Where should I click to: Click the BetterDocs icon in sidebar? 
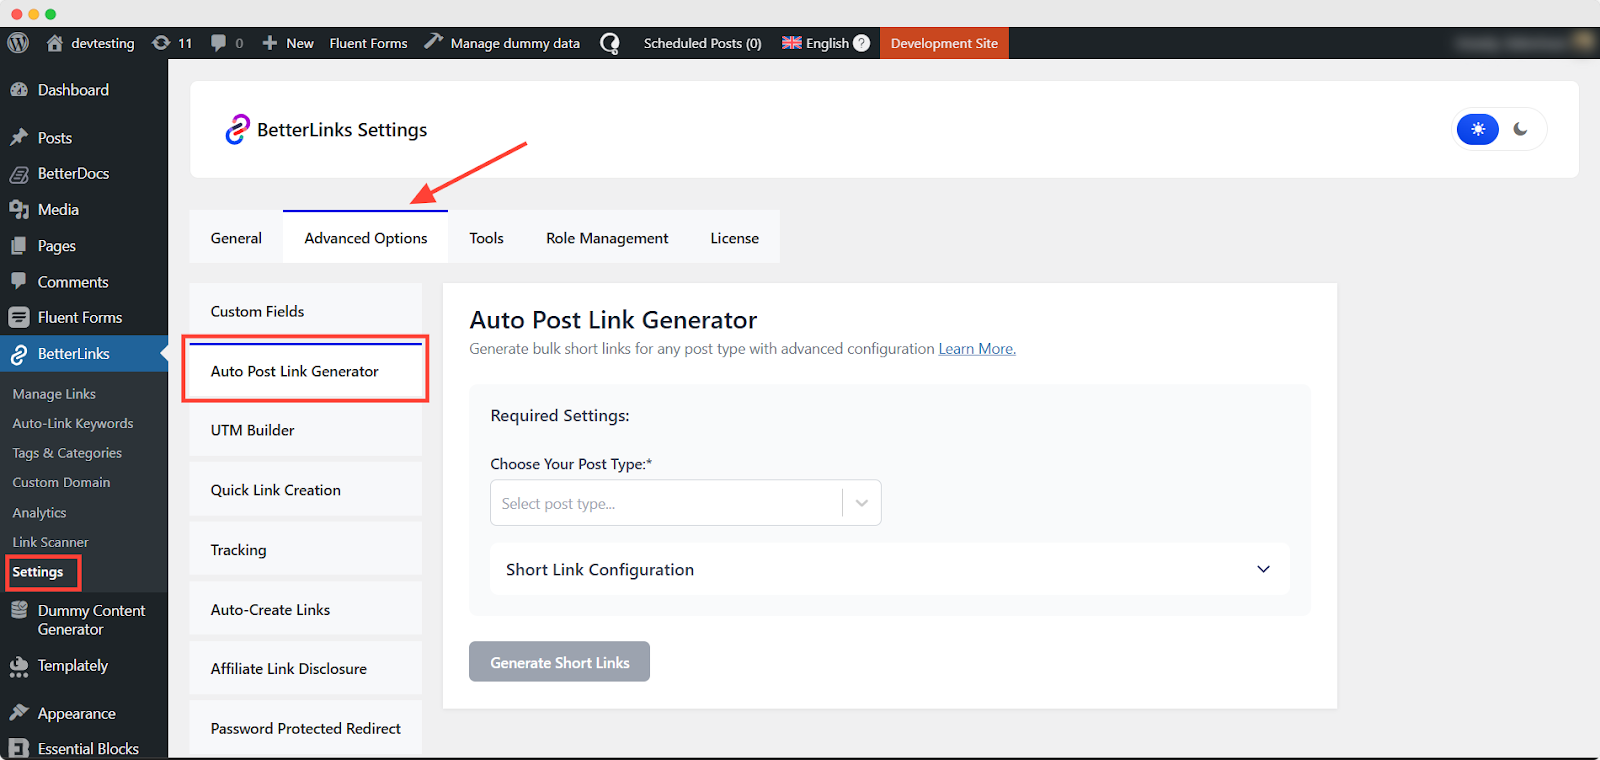point(19,174)
